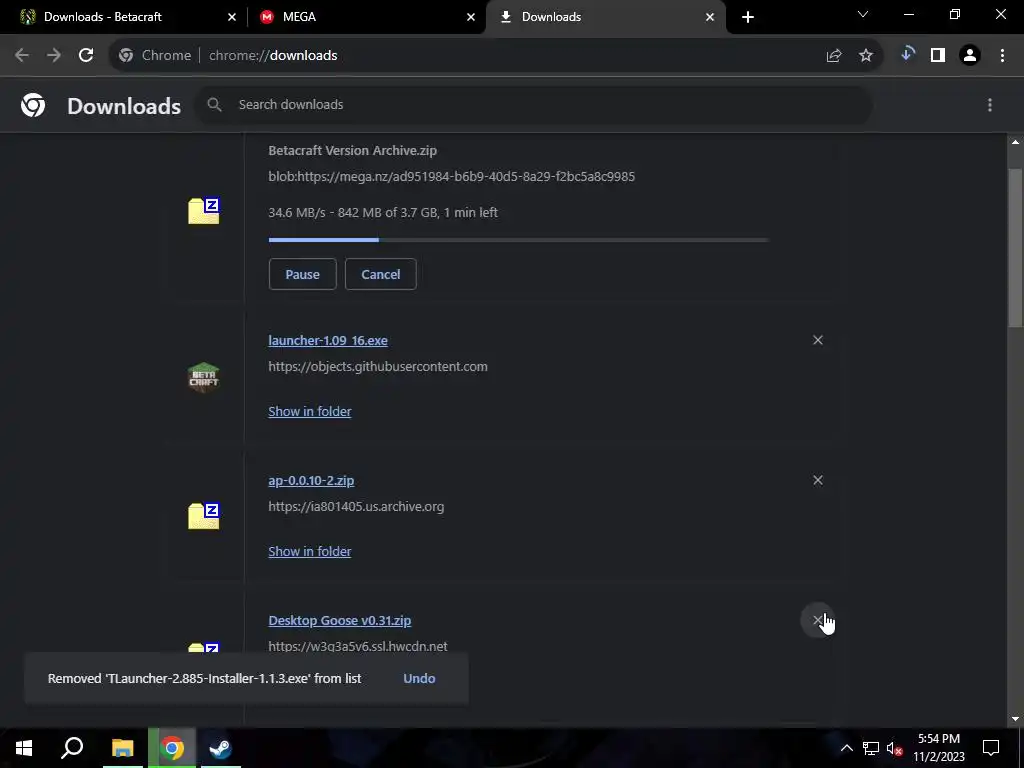Screen dimensions: 1024x768
Task: Cancel the Betacraft Version Archive download
Action: pyautogui.click(x=381, y=274)
